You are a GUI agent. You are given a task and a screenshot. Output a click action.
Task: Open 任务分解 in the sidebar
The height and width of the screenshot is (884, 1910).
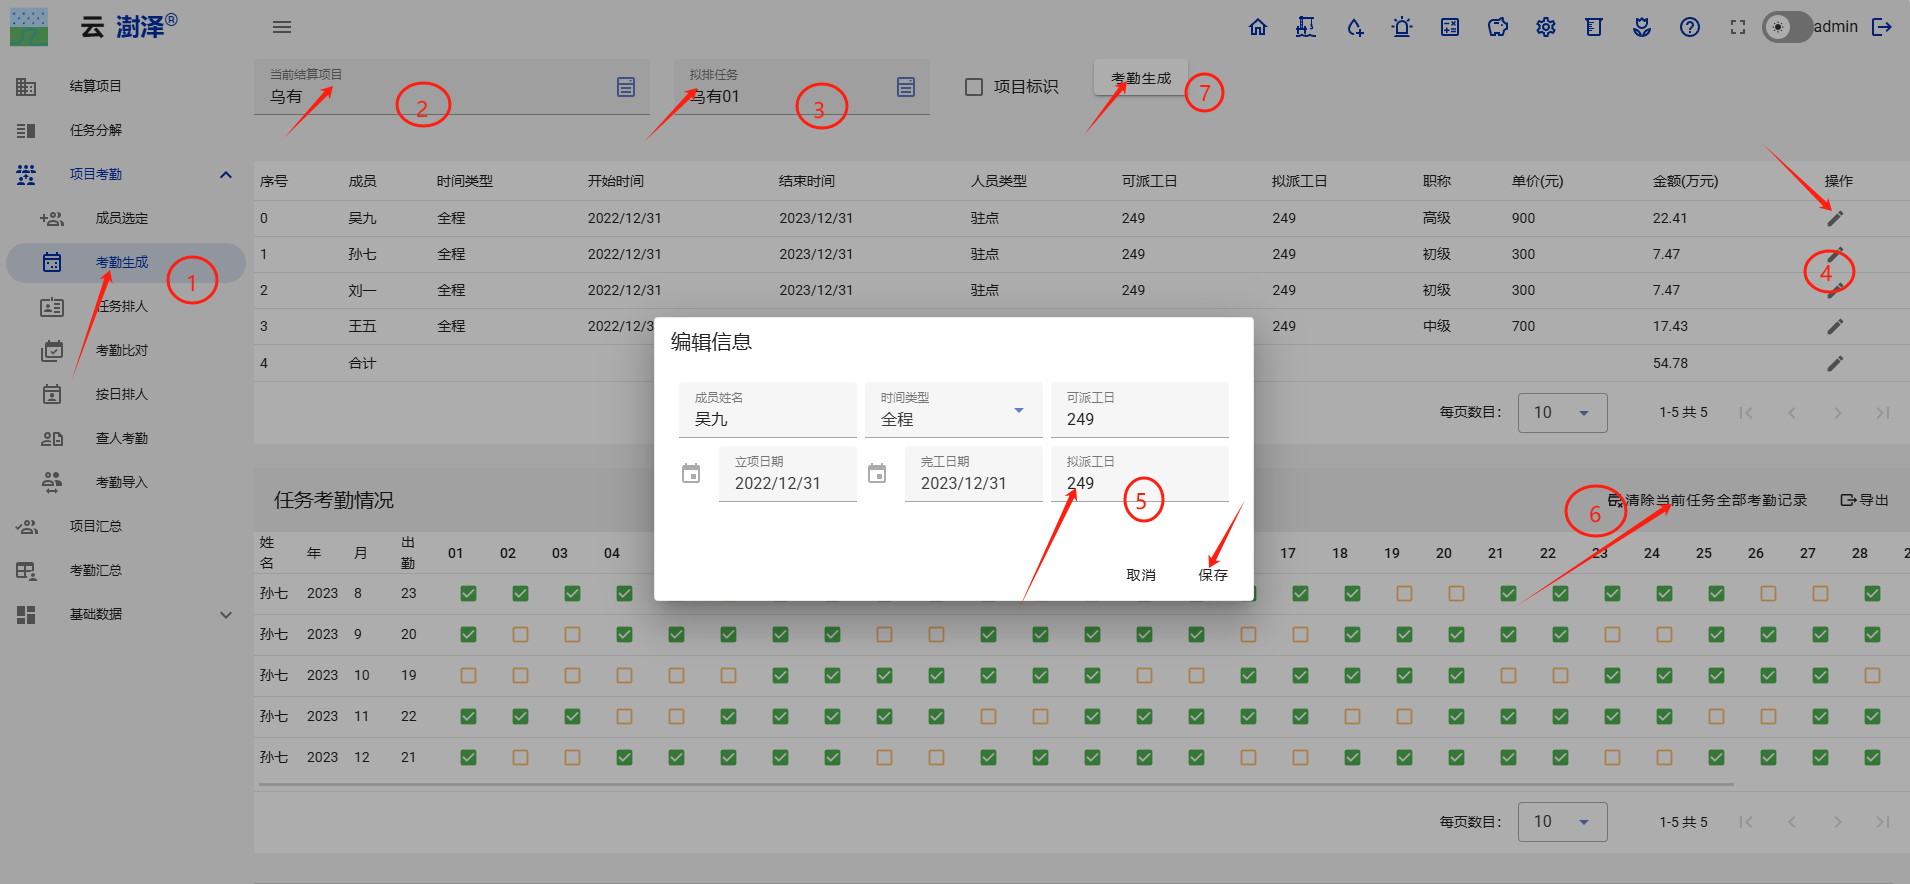[x=96, y=130]
